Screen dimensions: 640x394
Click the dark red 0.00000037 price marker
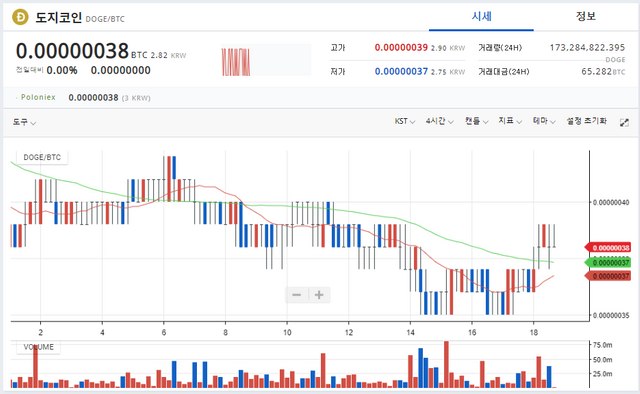click(x=607, y=276)
